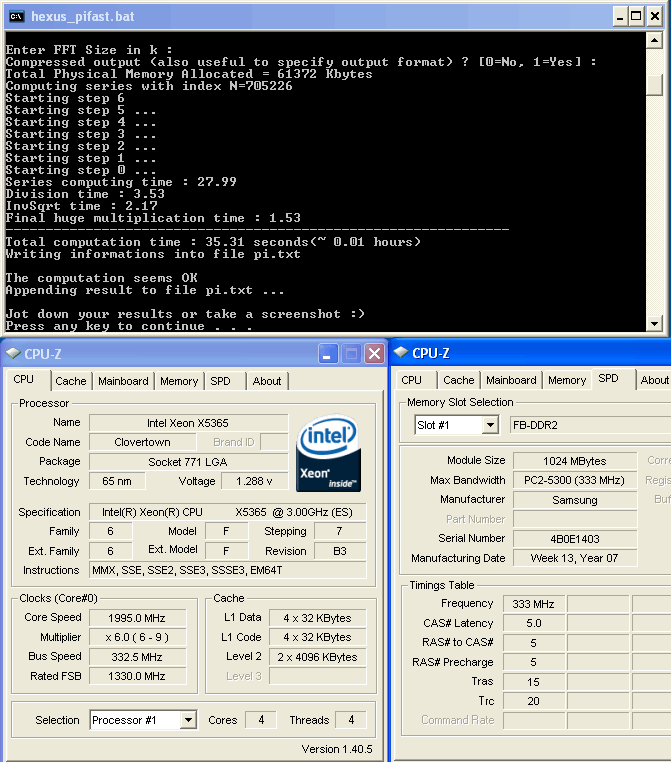Click the Technology value 65 nm
The width and height of the screenshot is (671, 762).
117,481
